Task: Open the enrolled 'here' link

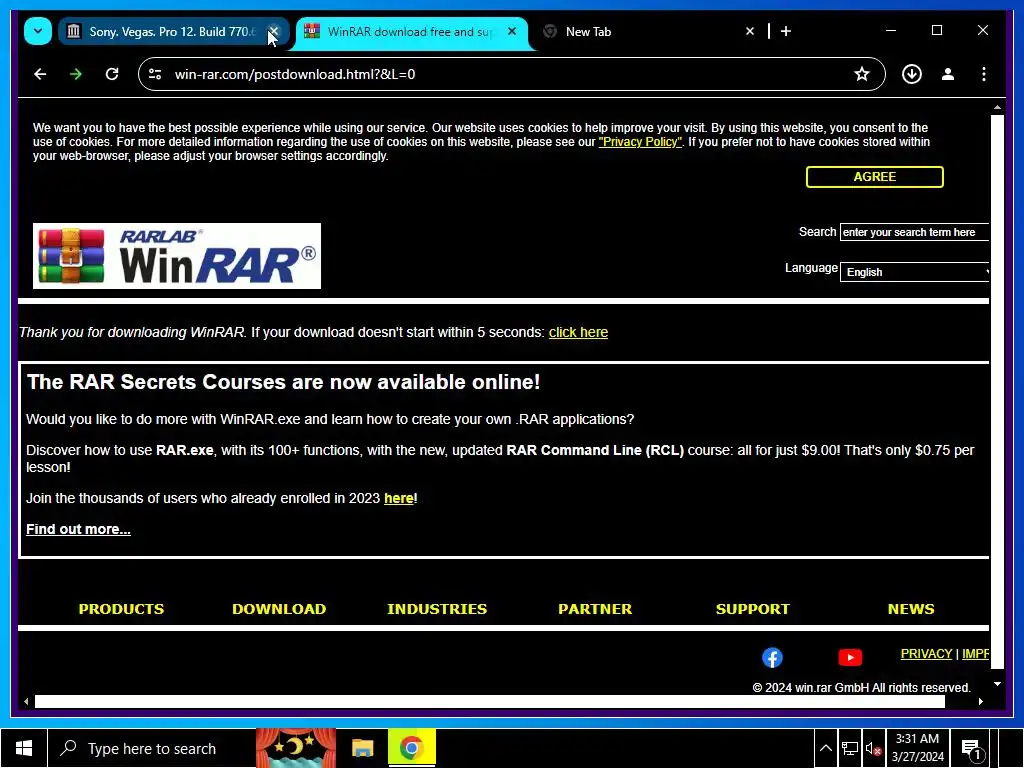Action: tap(398, 498)
